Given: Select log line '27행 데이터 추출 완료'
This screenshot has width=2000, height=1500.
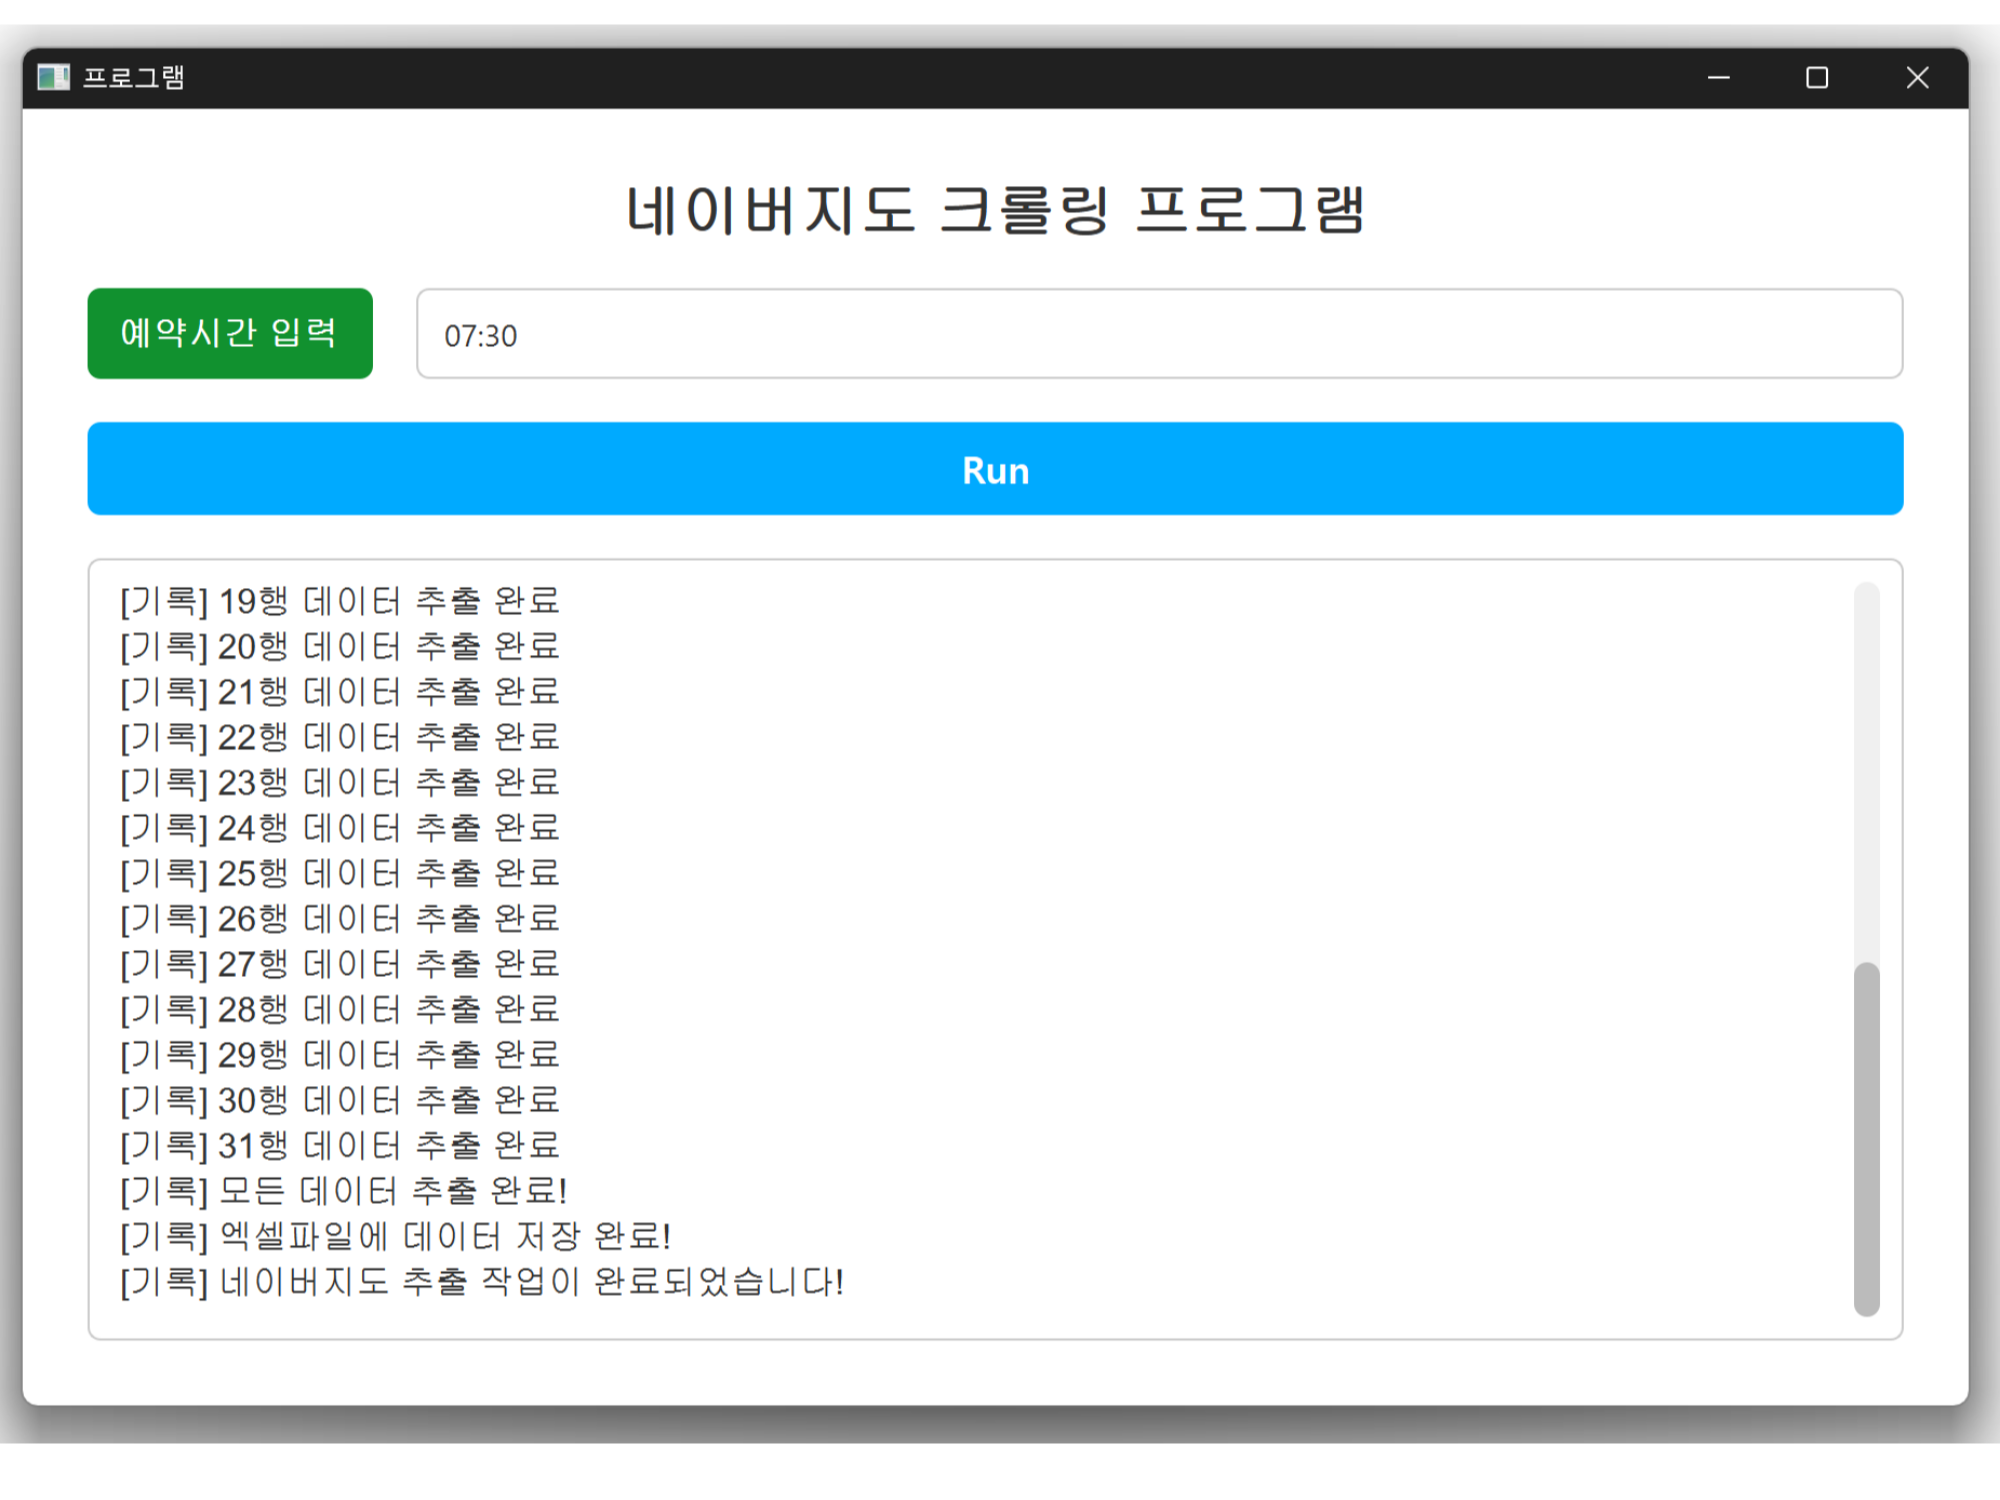Looking at the screenshot, I should click(339, 964).
